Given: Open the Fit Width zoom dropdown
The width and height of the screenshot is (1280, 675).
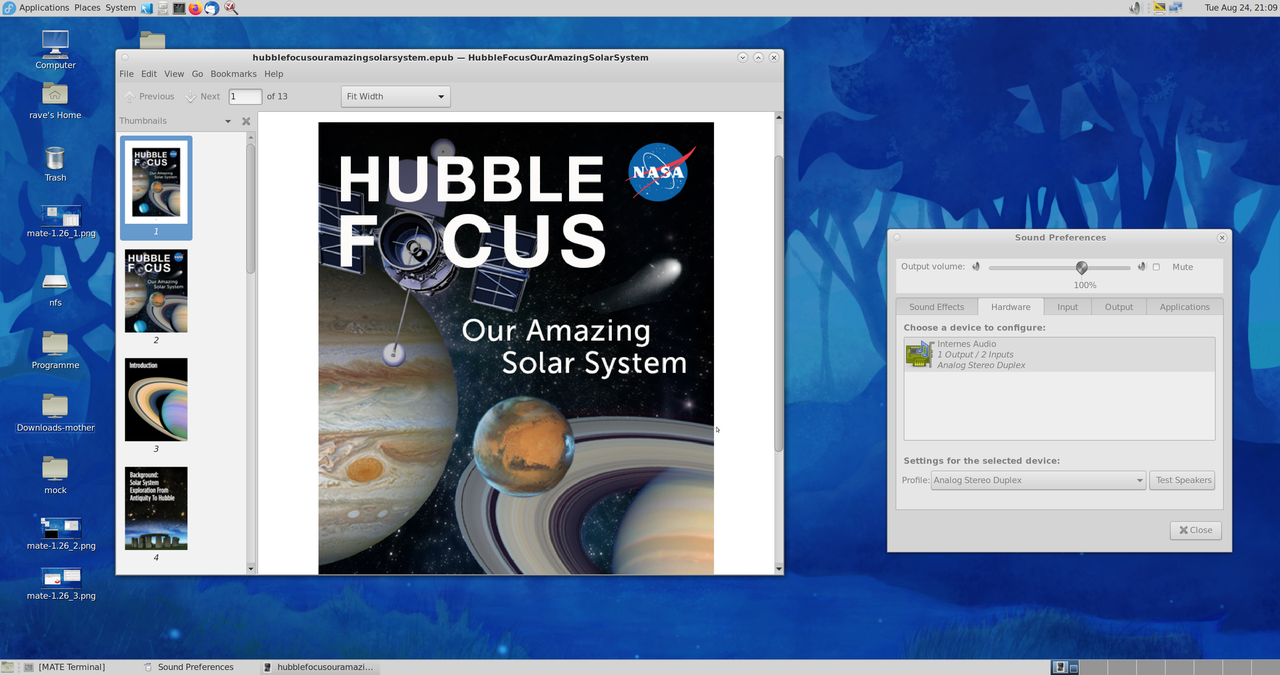Looking at the screenshot, I should 395,96.
